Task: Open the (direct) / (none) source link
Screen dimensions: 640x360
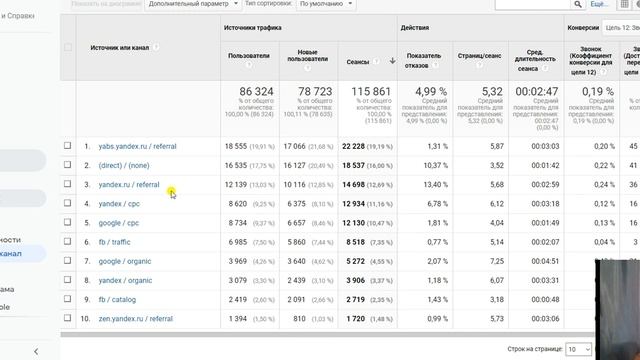Action: pos(124,165)
